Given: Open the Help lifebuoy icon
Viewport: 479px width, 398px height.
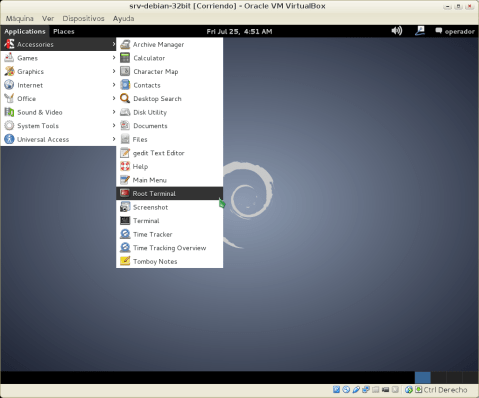Looking at the screenshot, I should [x=125, y=166].
